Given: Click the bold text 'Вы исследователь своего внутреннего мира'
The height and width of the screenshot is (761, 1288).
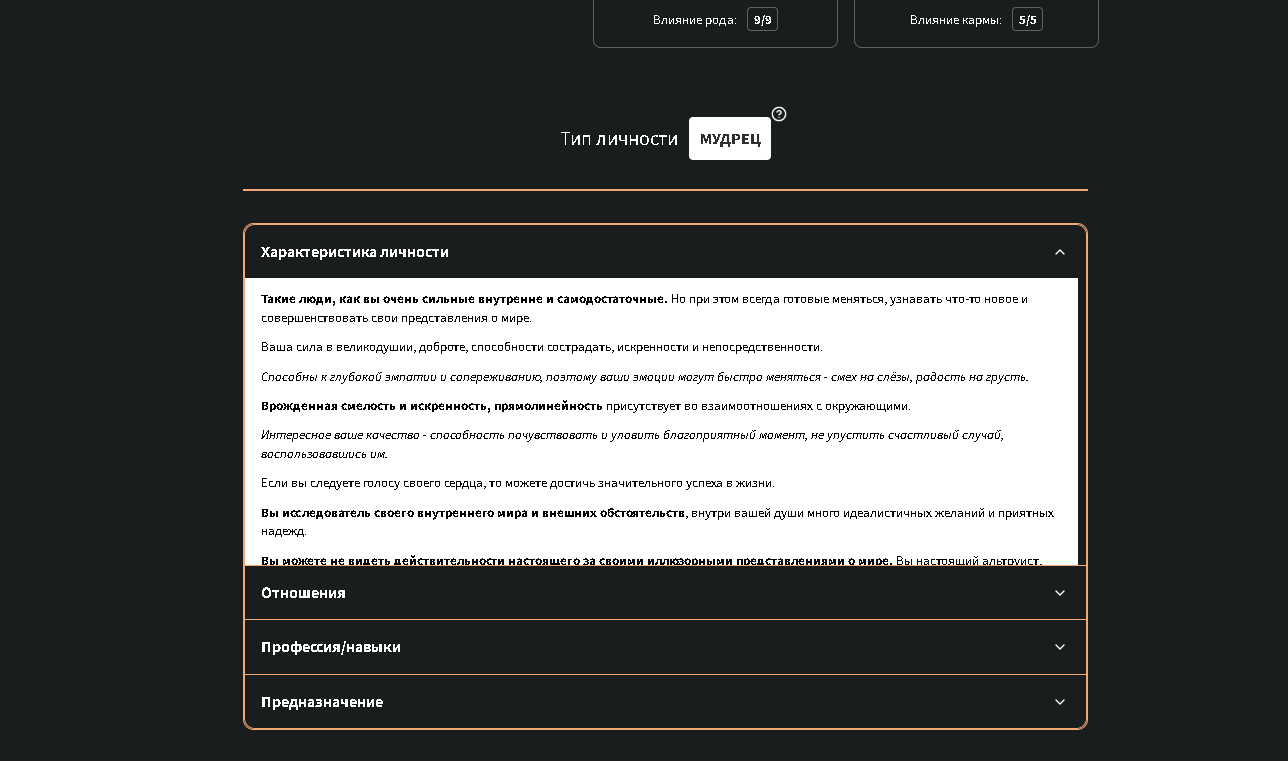Looking at the screenshot, I should pyautogui.click(x=473, y=513).
